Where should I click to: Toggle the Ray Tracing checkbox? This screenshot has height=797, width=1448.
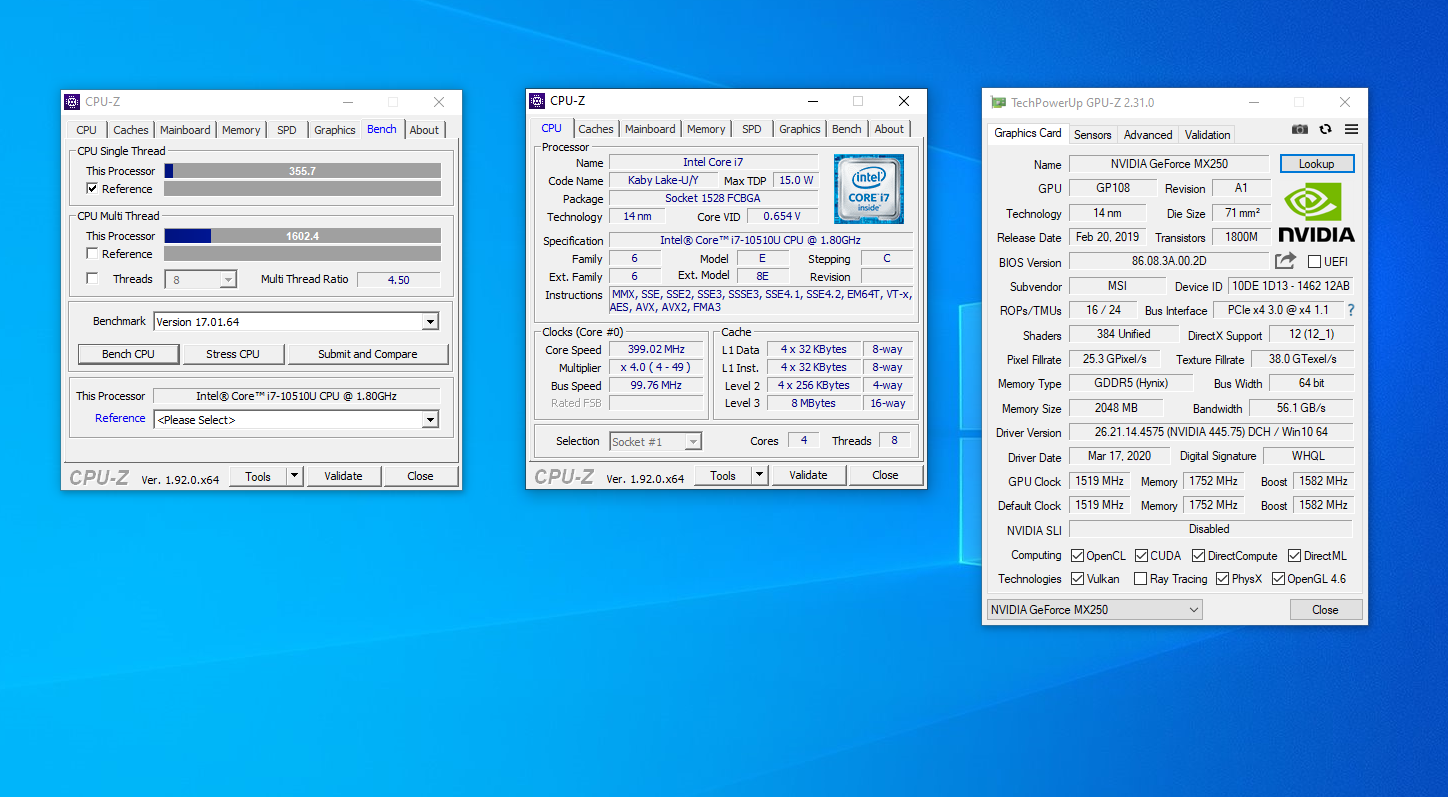pyautogui.click(x=1141, y=579)
